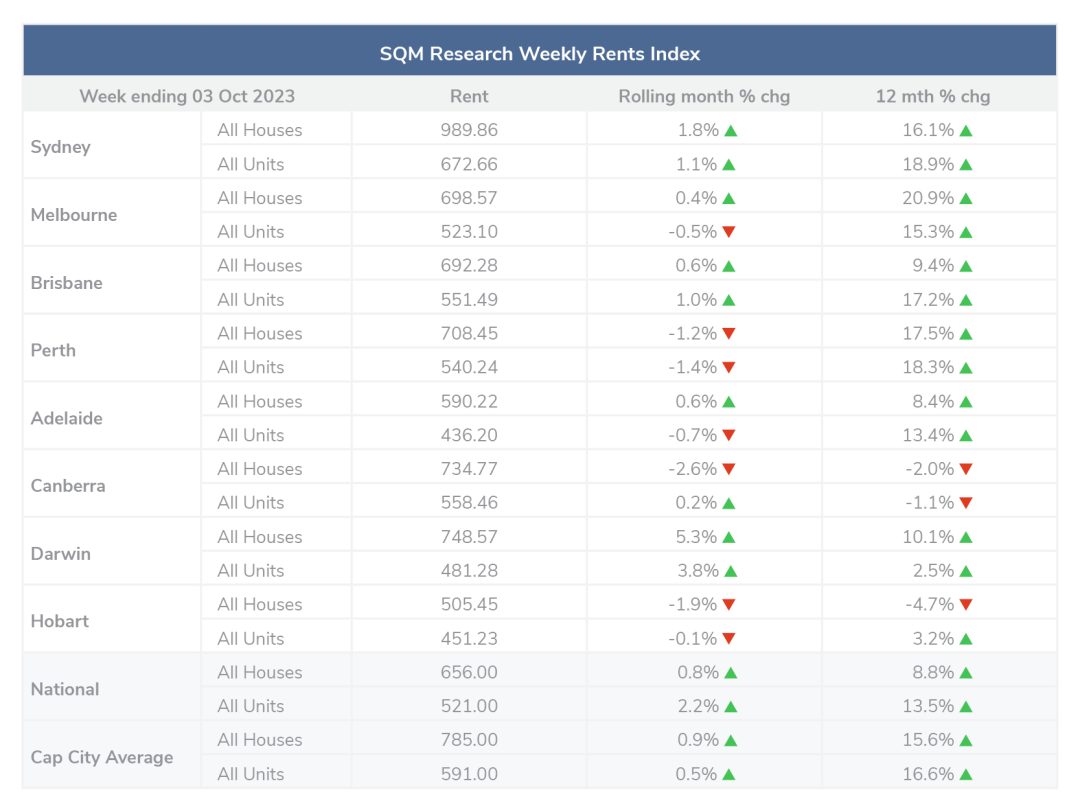Click the Sydney houses rent value 989.86
Image resolution: width=1080 pixels, height=810 pixels.
click(x=469, y=130)
